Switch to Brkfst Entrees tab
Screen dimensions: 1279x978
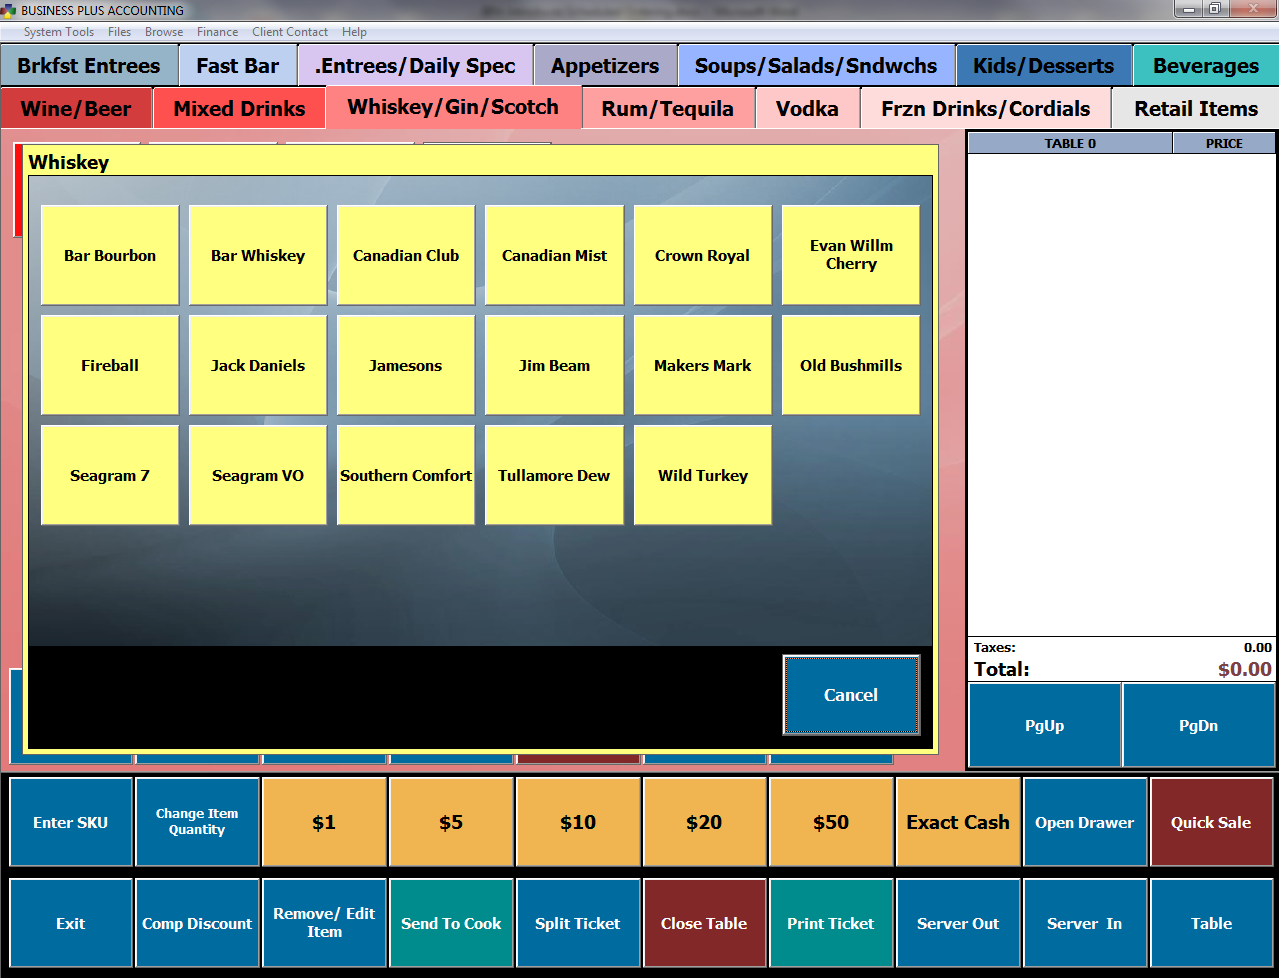[89, 66]
